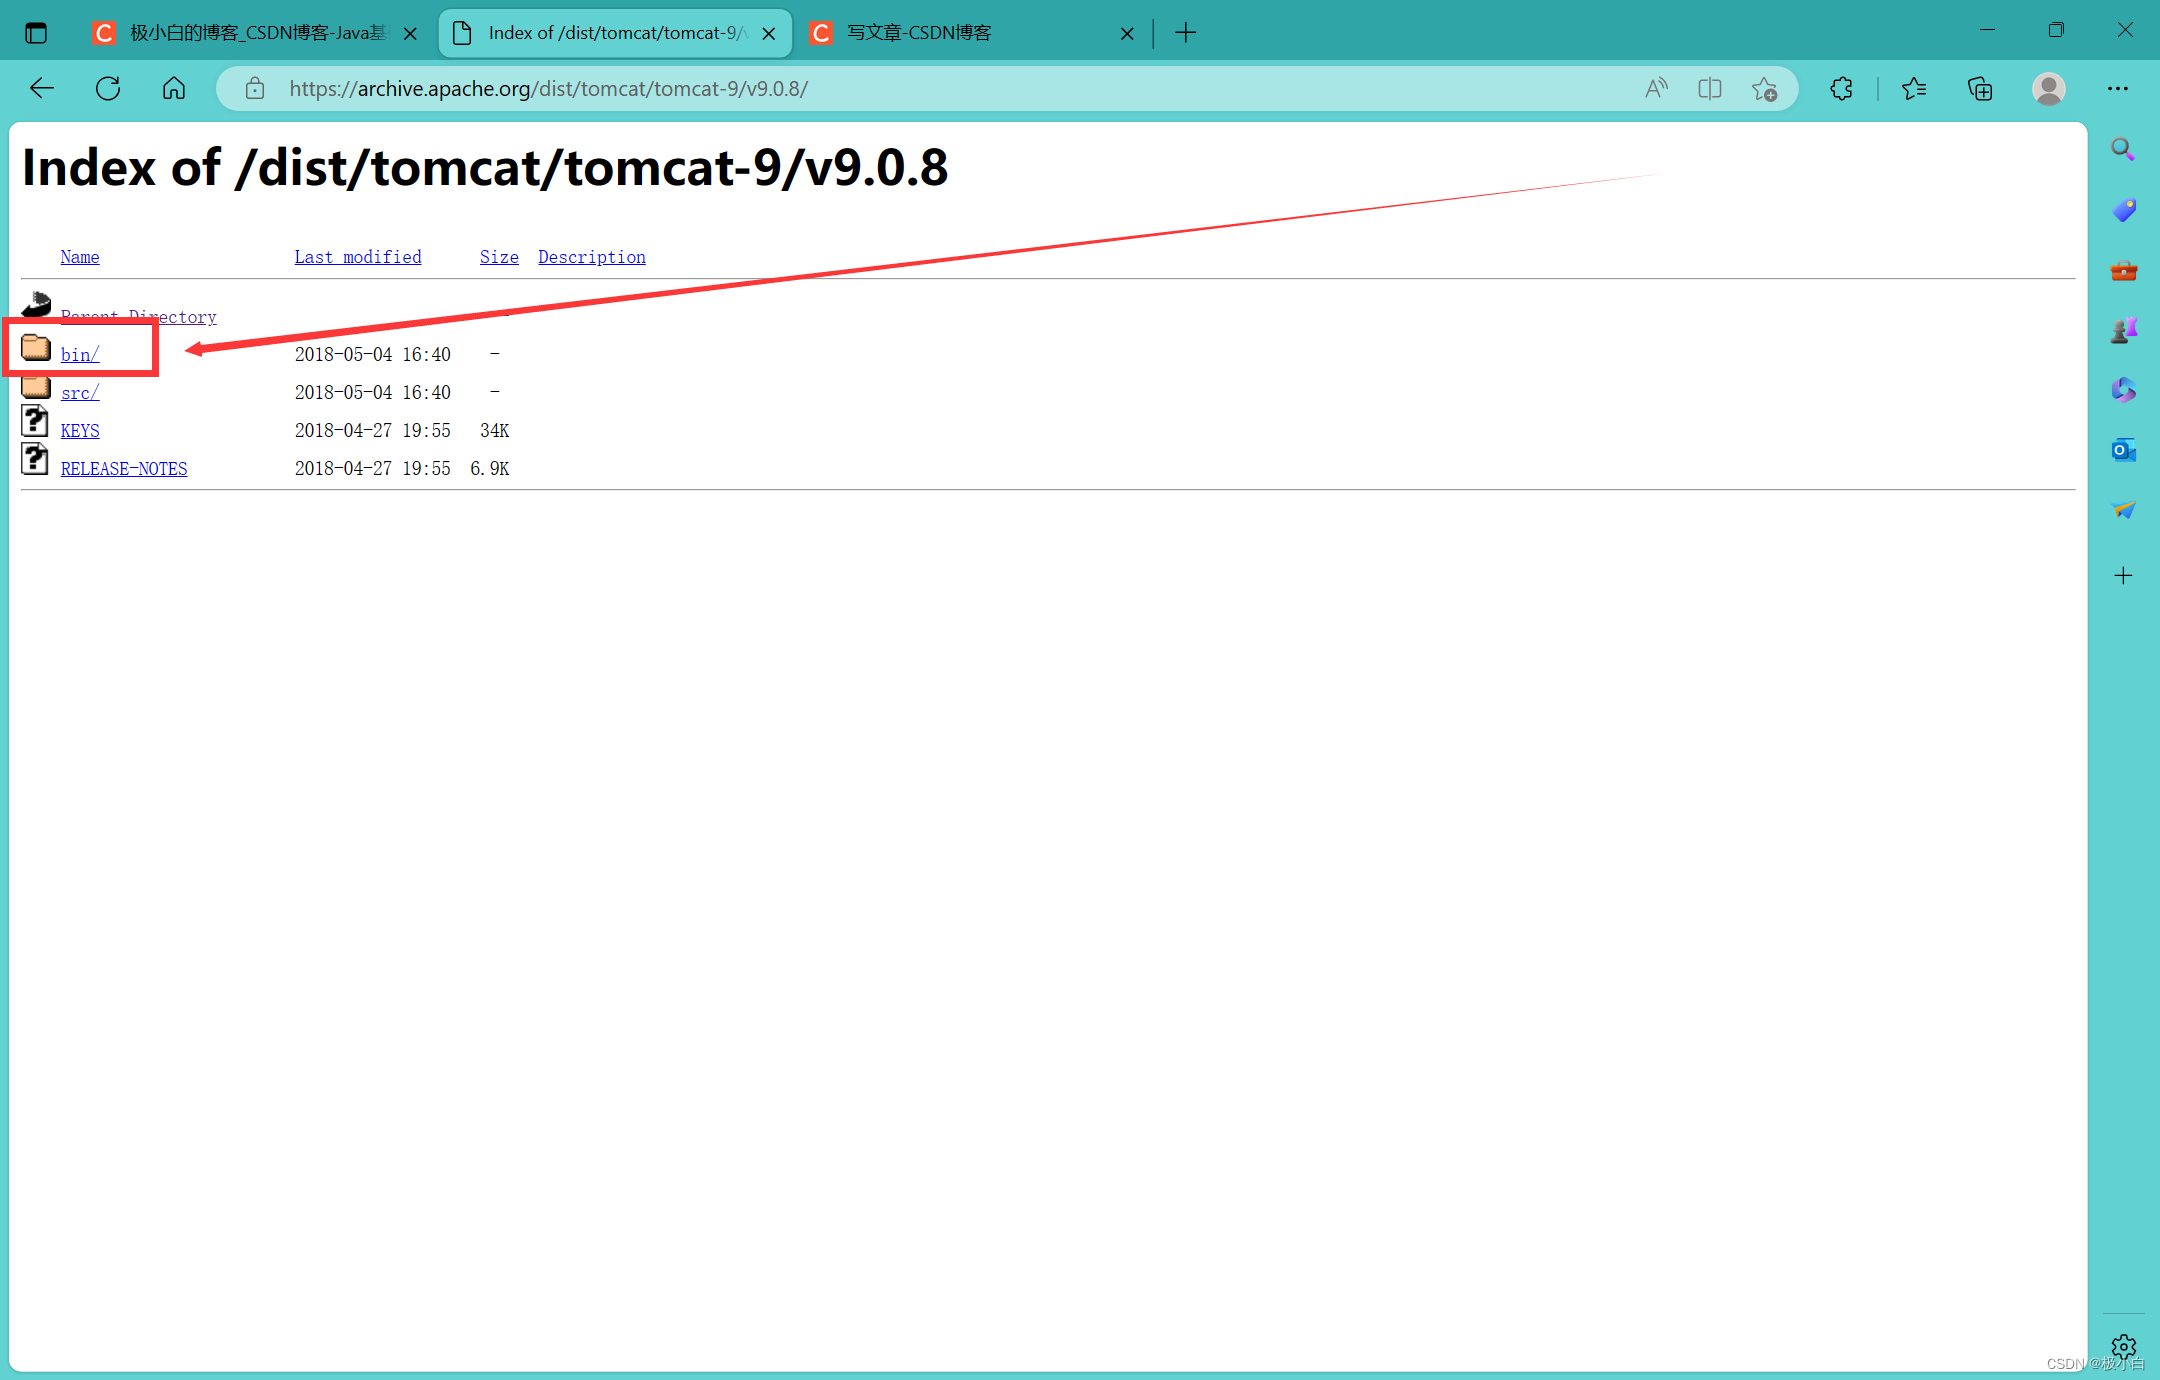The image size is (2160, 1380).
Task: Open sidebar settings gear
Action: coord(2123,1346)
